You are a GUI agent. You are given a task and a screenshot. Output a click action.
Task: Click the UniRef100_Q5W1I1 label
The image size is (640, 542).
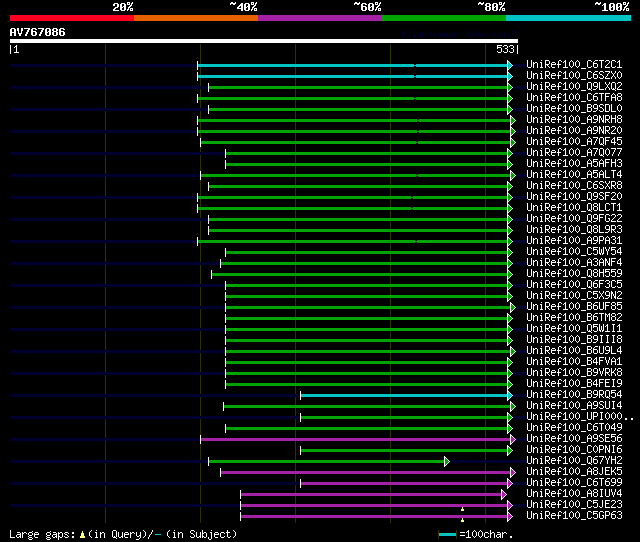tap(574, 329)
